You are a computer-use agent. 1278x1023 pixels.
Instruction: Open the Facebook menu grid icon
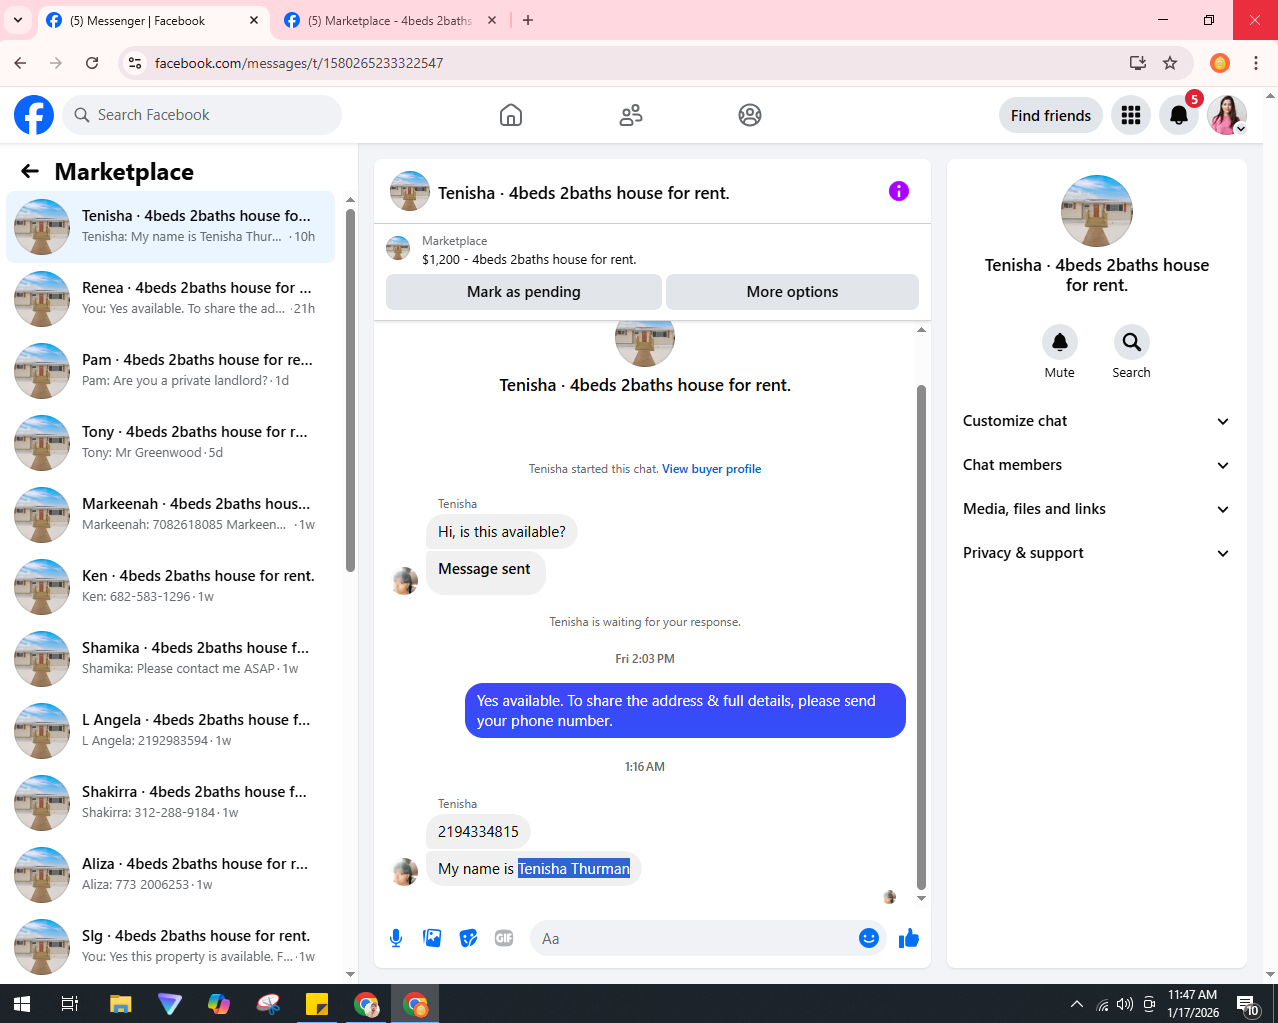tap(1131, 115)
